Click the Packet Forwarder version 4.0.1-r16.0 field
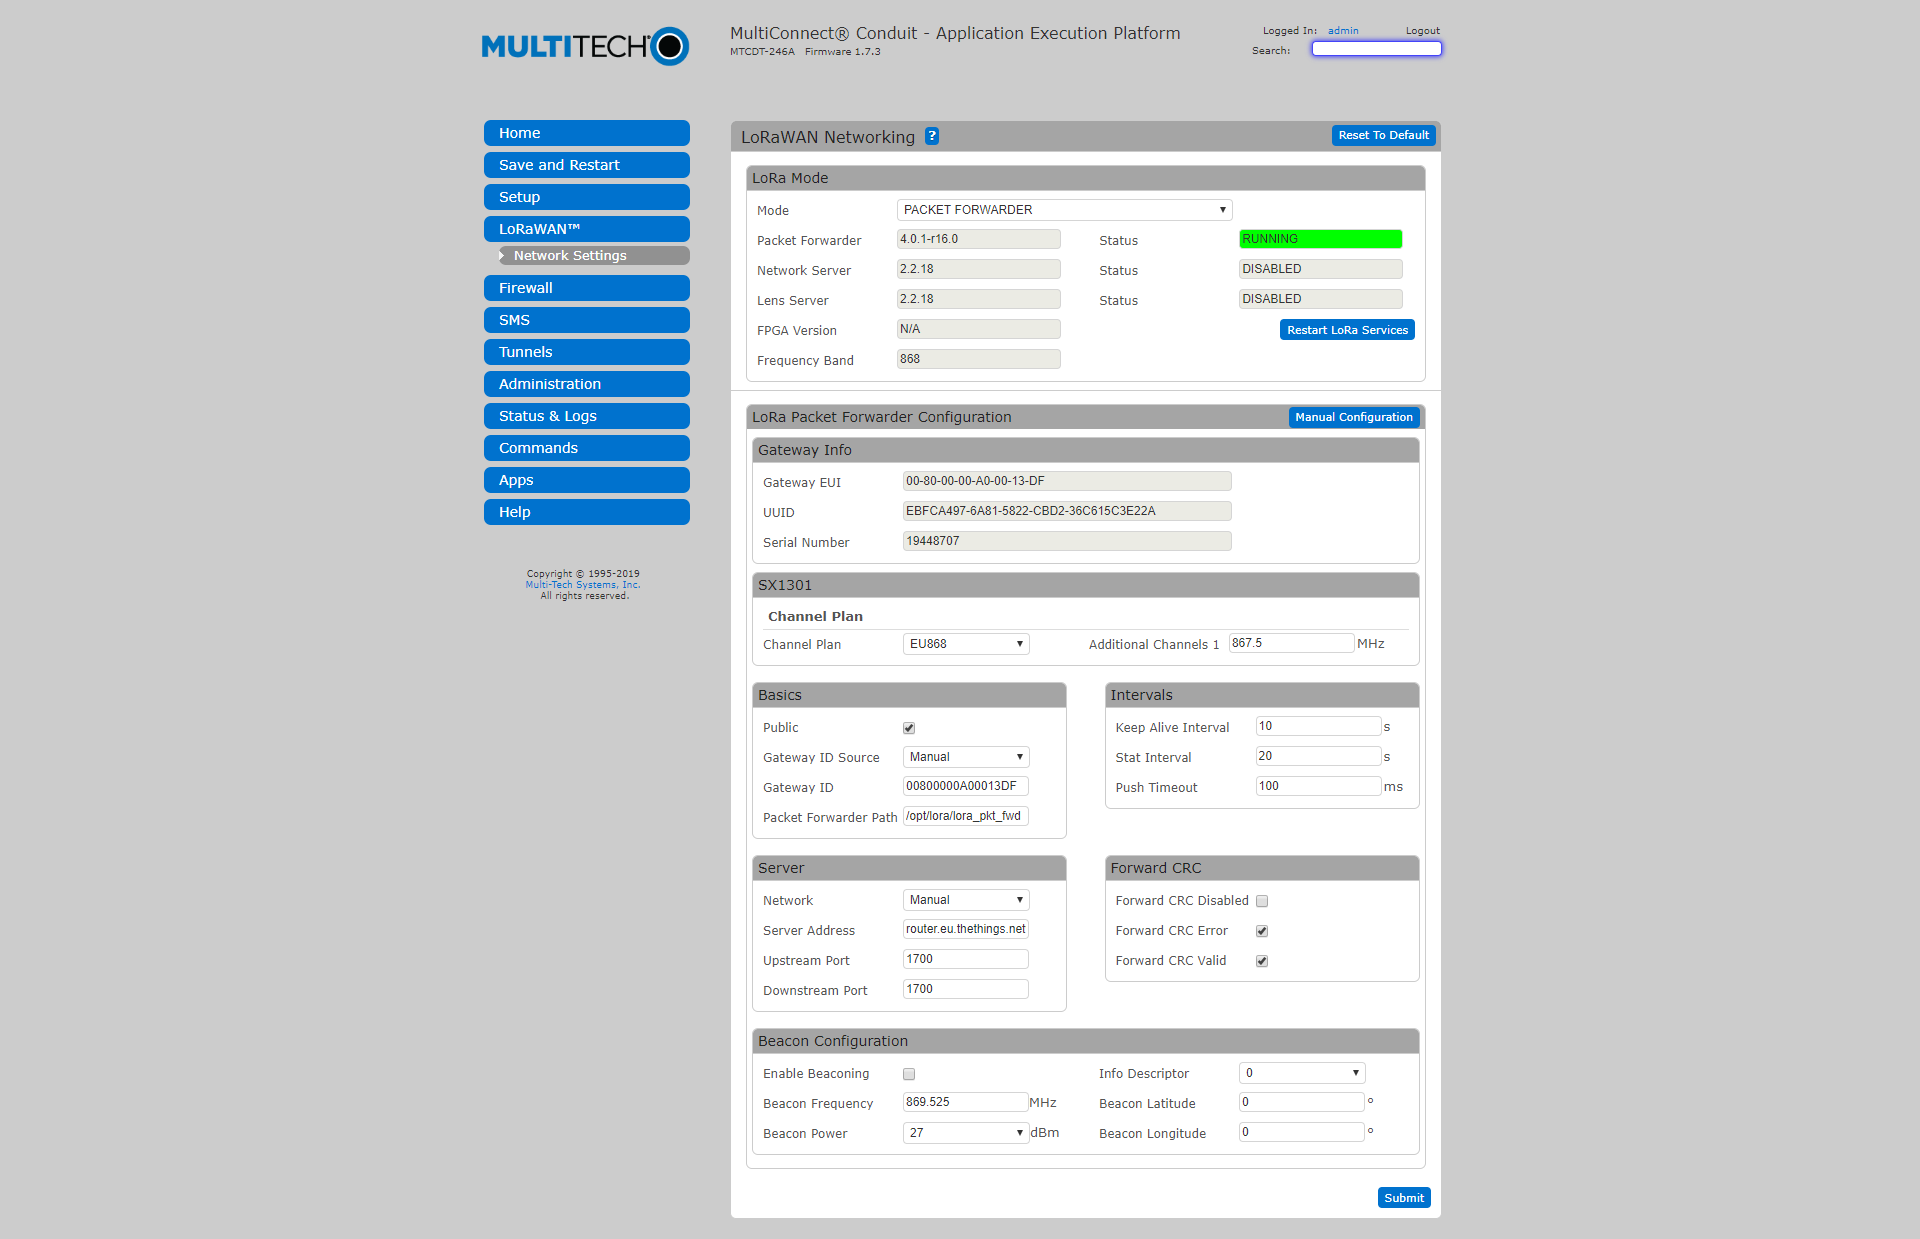The height and width of the screenshot is (1239, 1920). [979, 239]
